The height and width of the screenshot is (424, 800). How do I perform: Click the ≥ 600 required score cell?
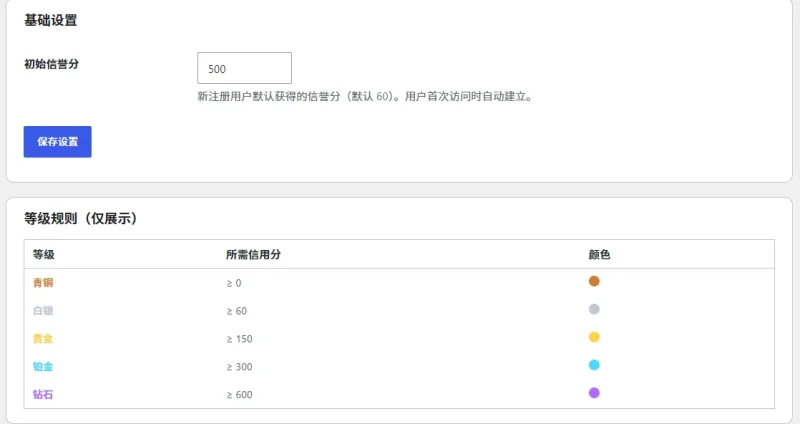click(x=239, y=395)
